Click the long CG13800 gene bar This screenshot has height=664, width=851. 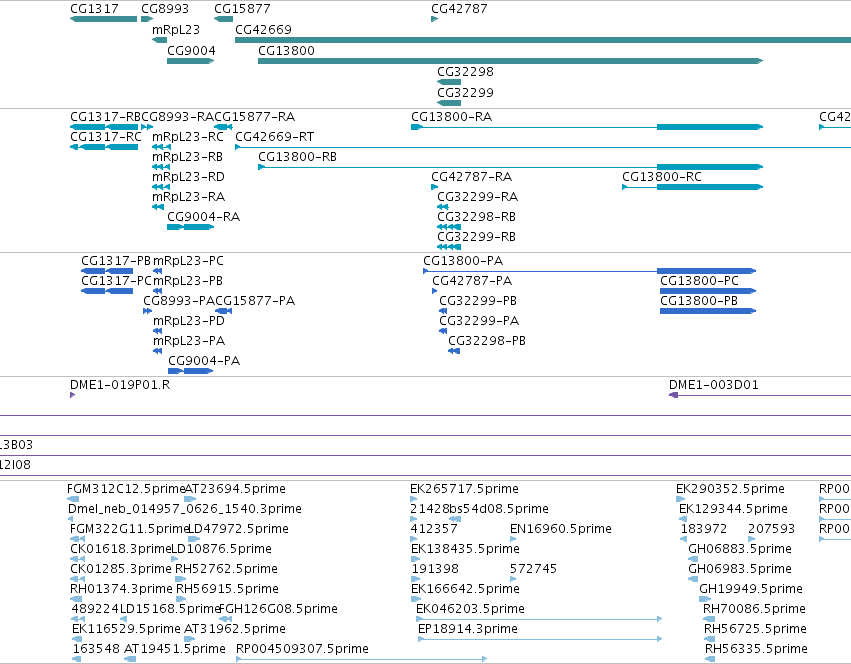[511, 61]
